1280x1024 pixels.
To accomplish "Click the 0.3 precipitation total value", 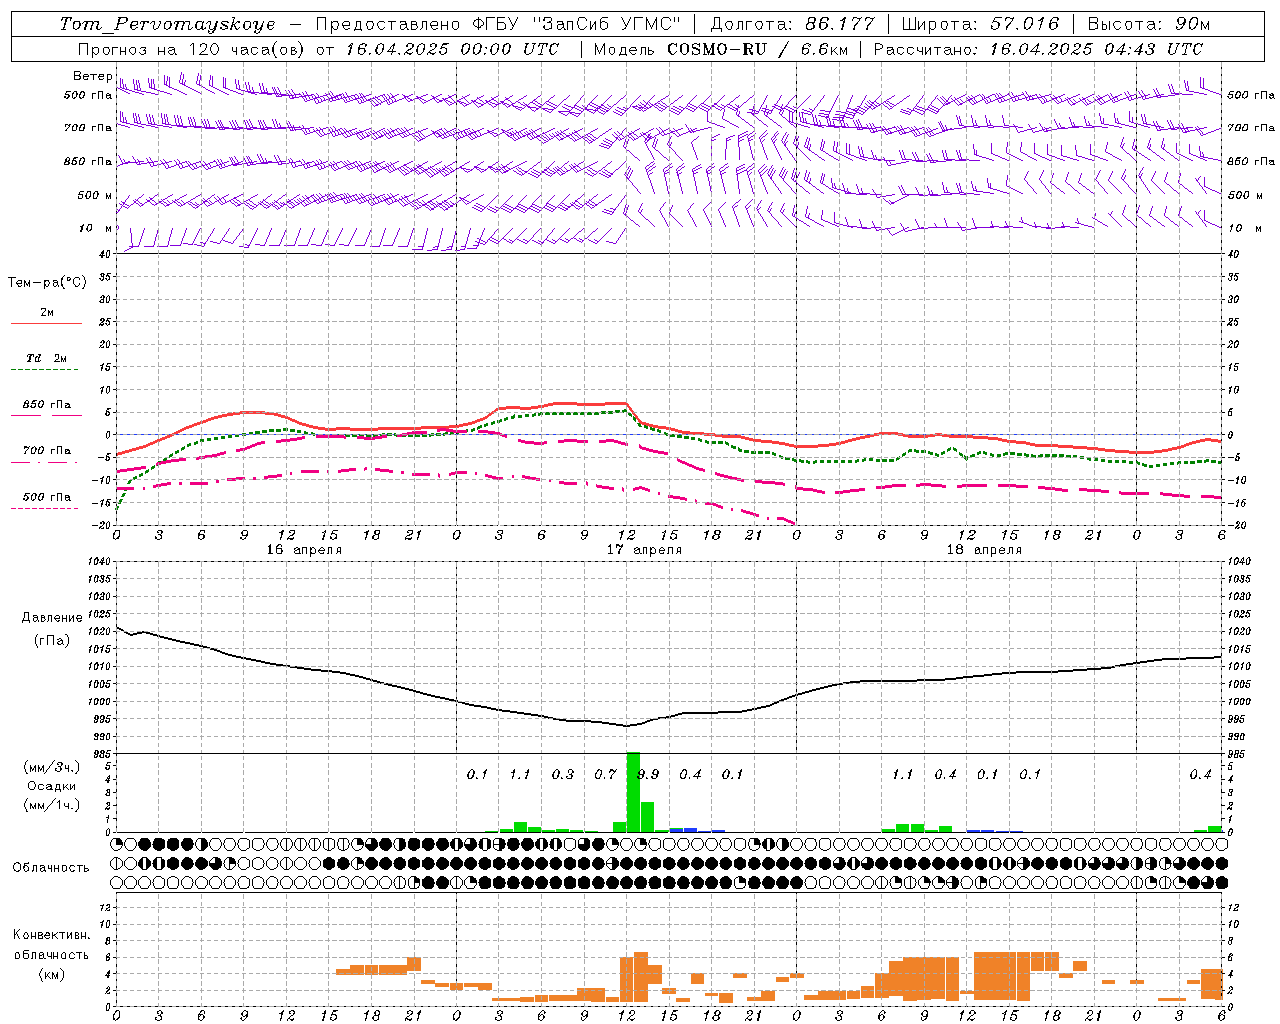I will pyautogui.click(x=563, y=774).
